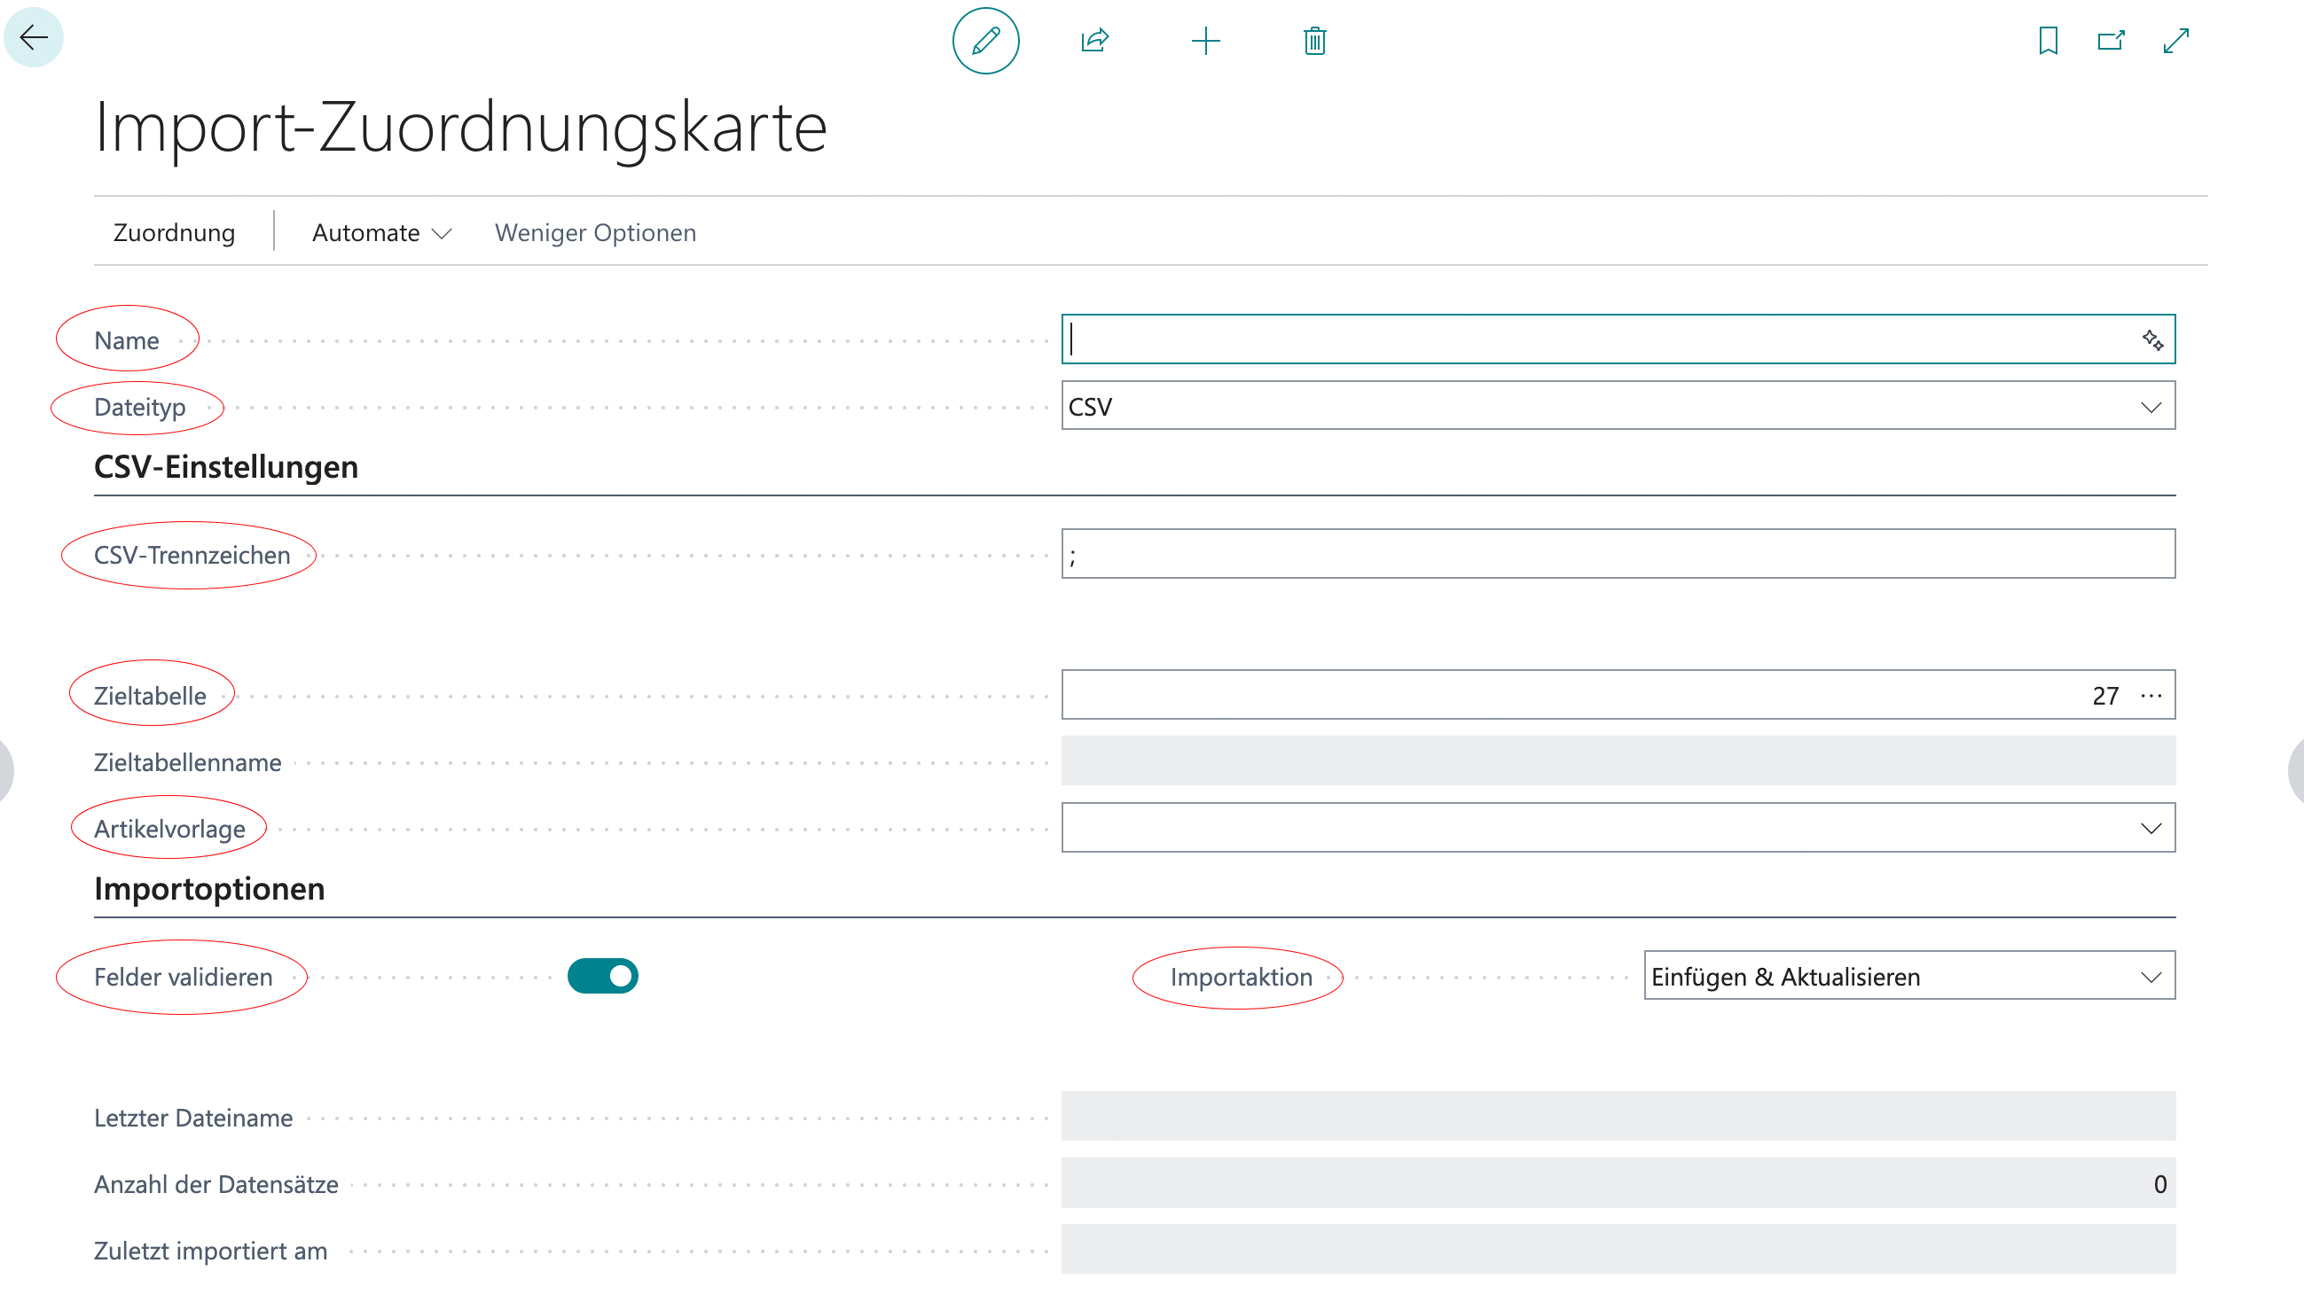
Task: Click the Artikelvorlage field label
Action: pos(170,829)
